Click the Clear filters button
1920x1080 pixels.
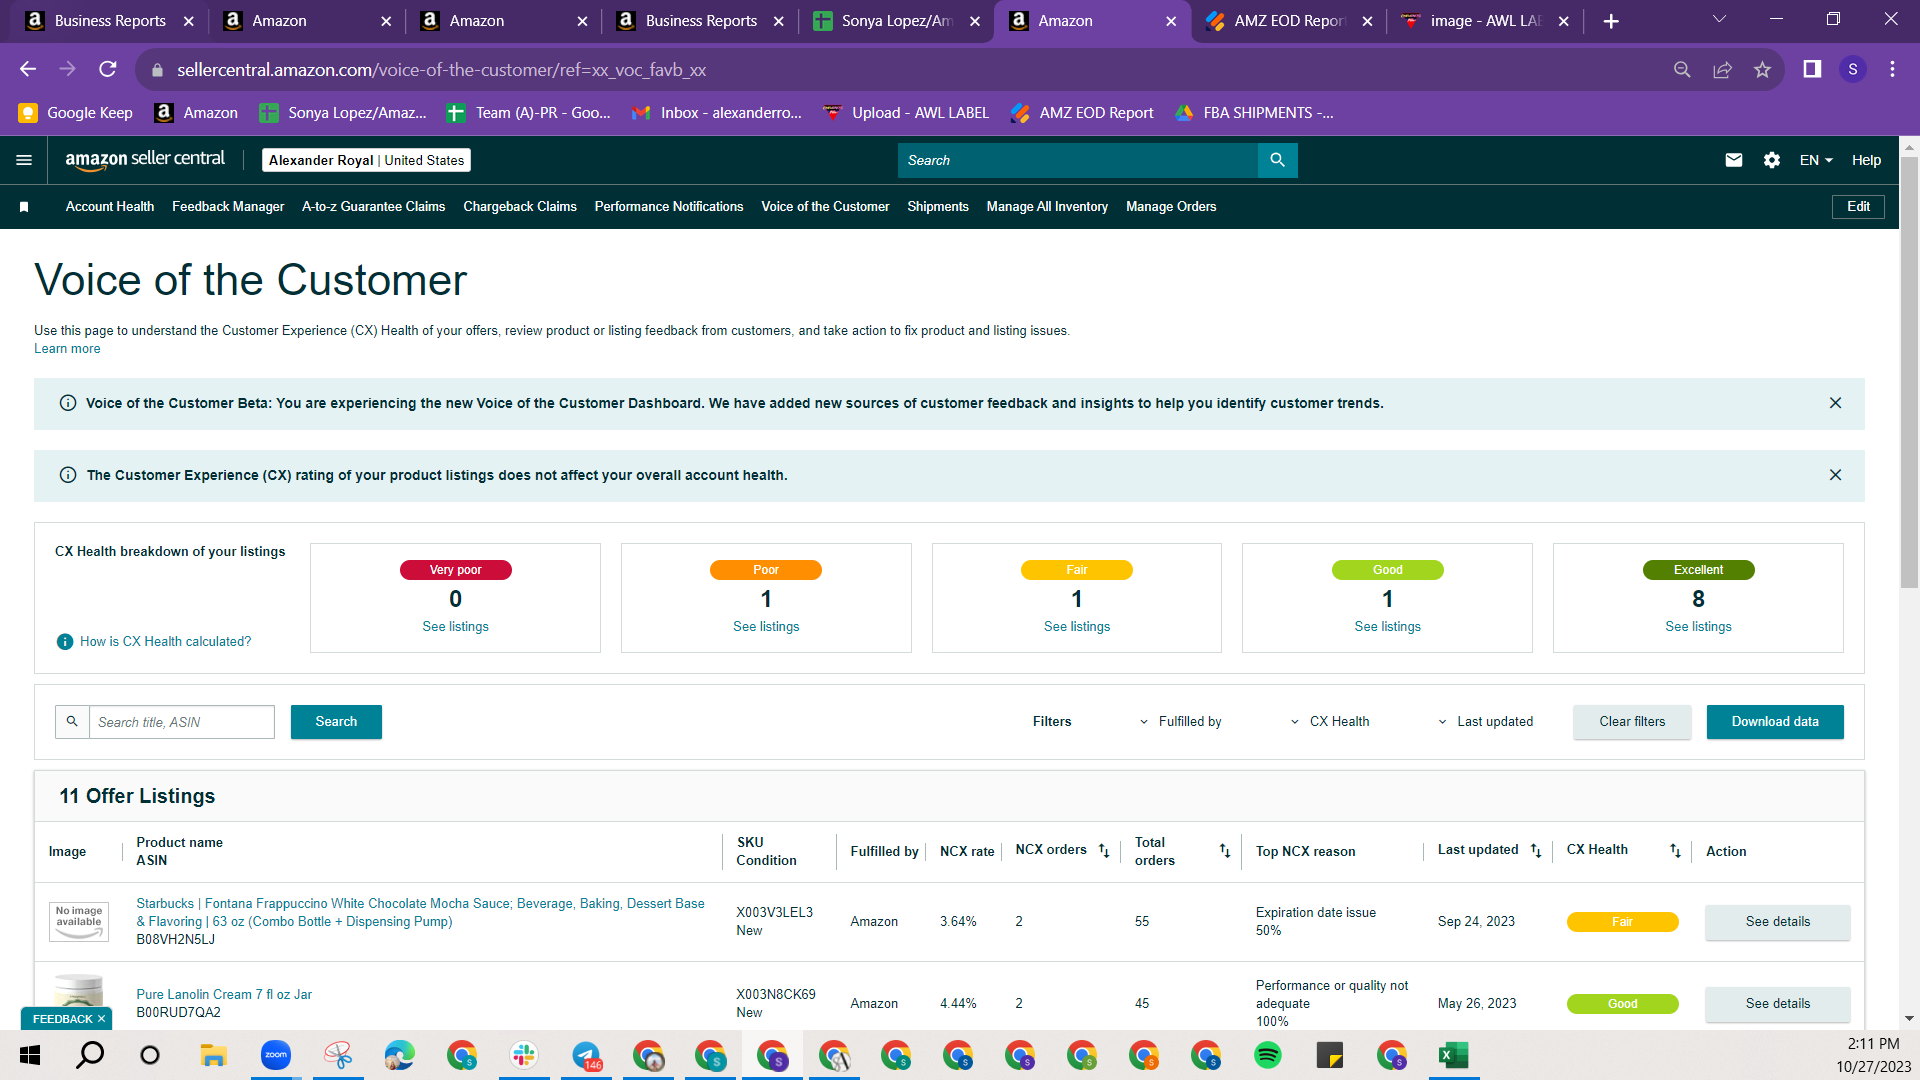pyautogui.click(x=1632, y=722)
